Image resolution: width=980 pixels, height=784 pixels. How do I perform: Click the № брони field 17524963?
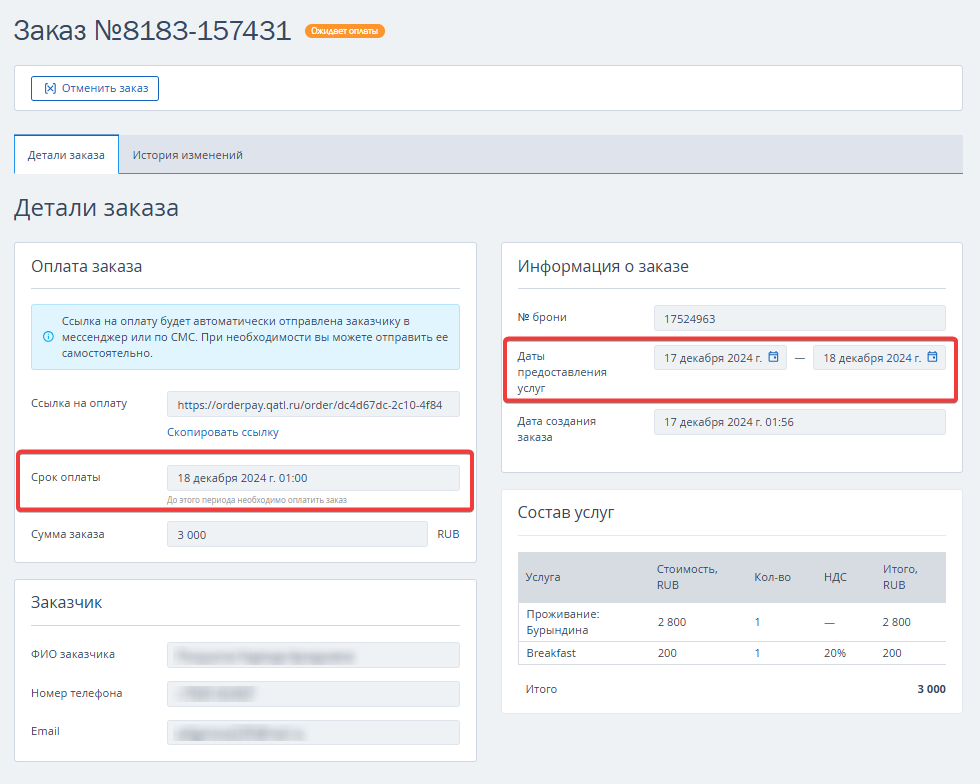tap(799, 318)
